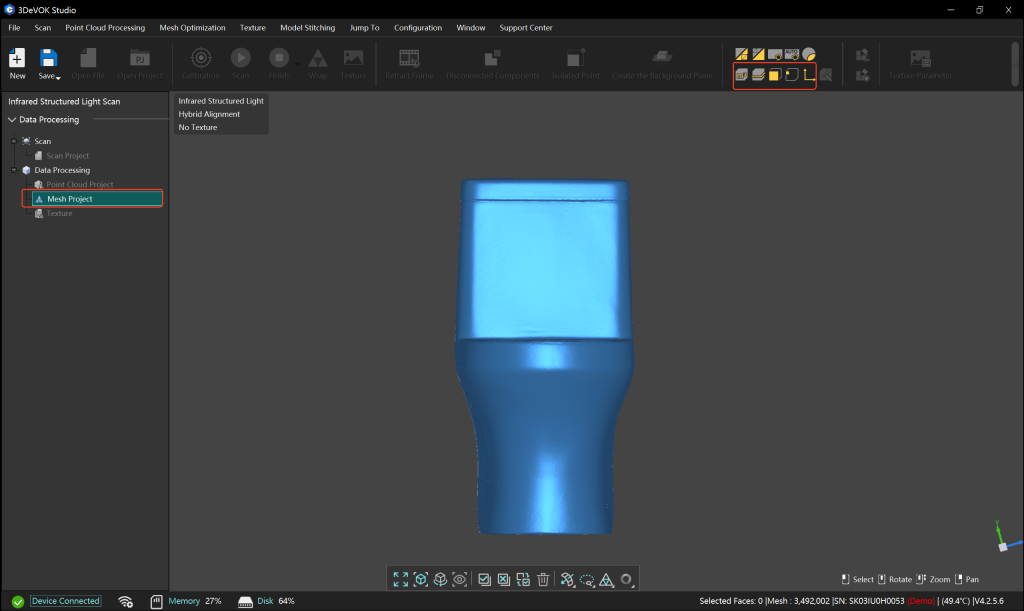This screenshot has height=611, width=1024.
Task: Open the Support Center menu
Action: 525,27
